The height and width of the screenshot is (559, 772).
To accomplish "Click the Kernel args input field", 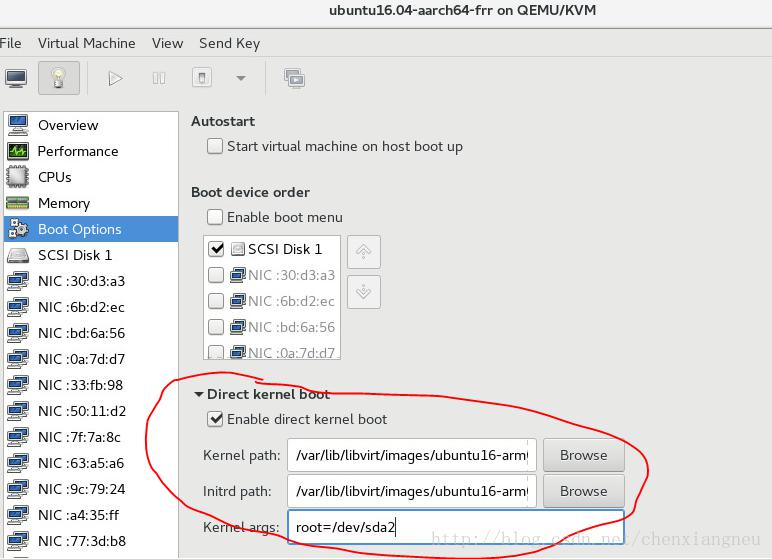I will point(455,527).
